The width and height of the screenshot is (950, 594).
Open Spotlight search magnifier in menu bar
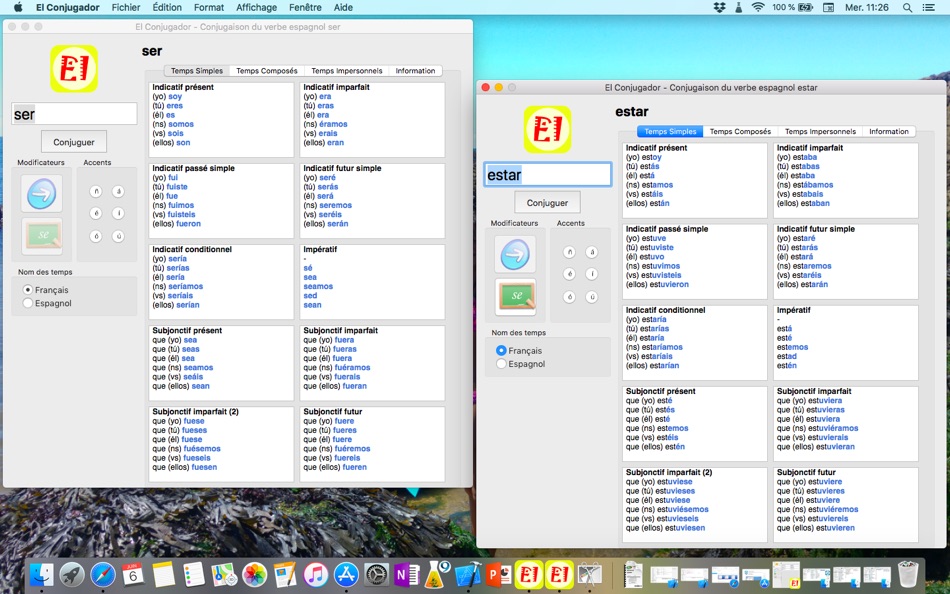click(907, 7)
